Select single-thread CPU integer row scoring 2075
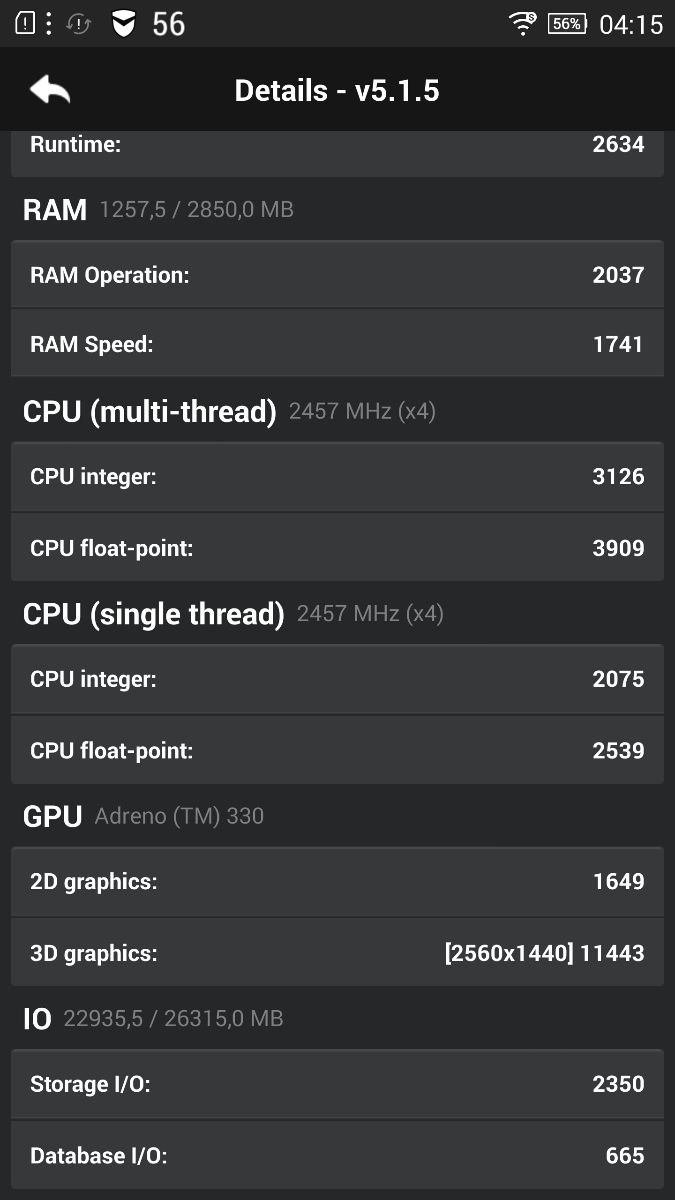The width and height of the screenshot is (675, 1200). [x=337, y=680]
